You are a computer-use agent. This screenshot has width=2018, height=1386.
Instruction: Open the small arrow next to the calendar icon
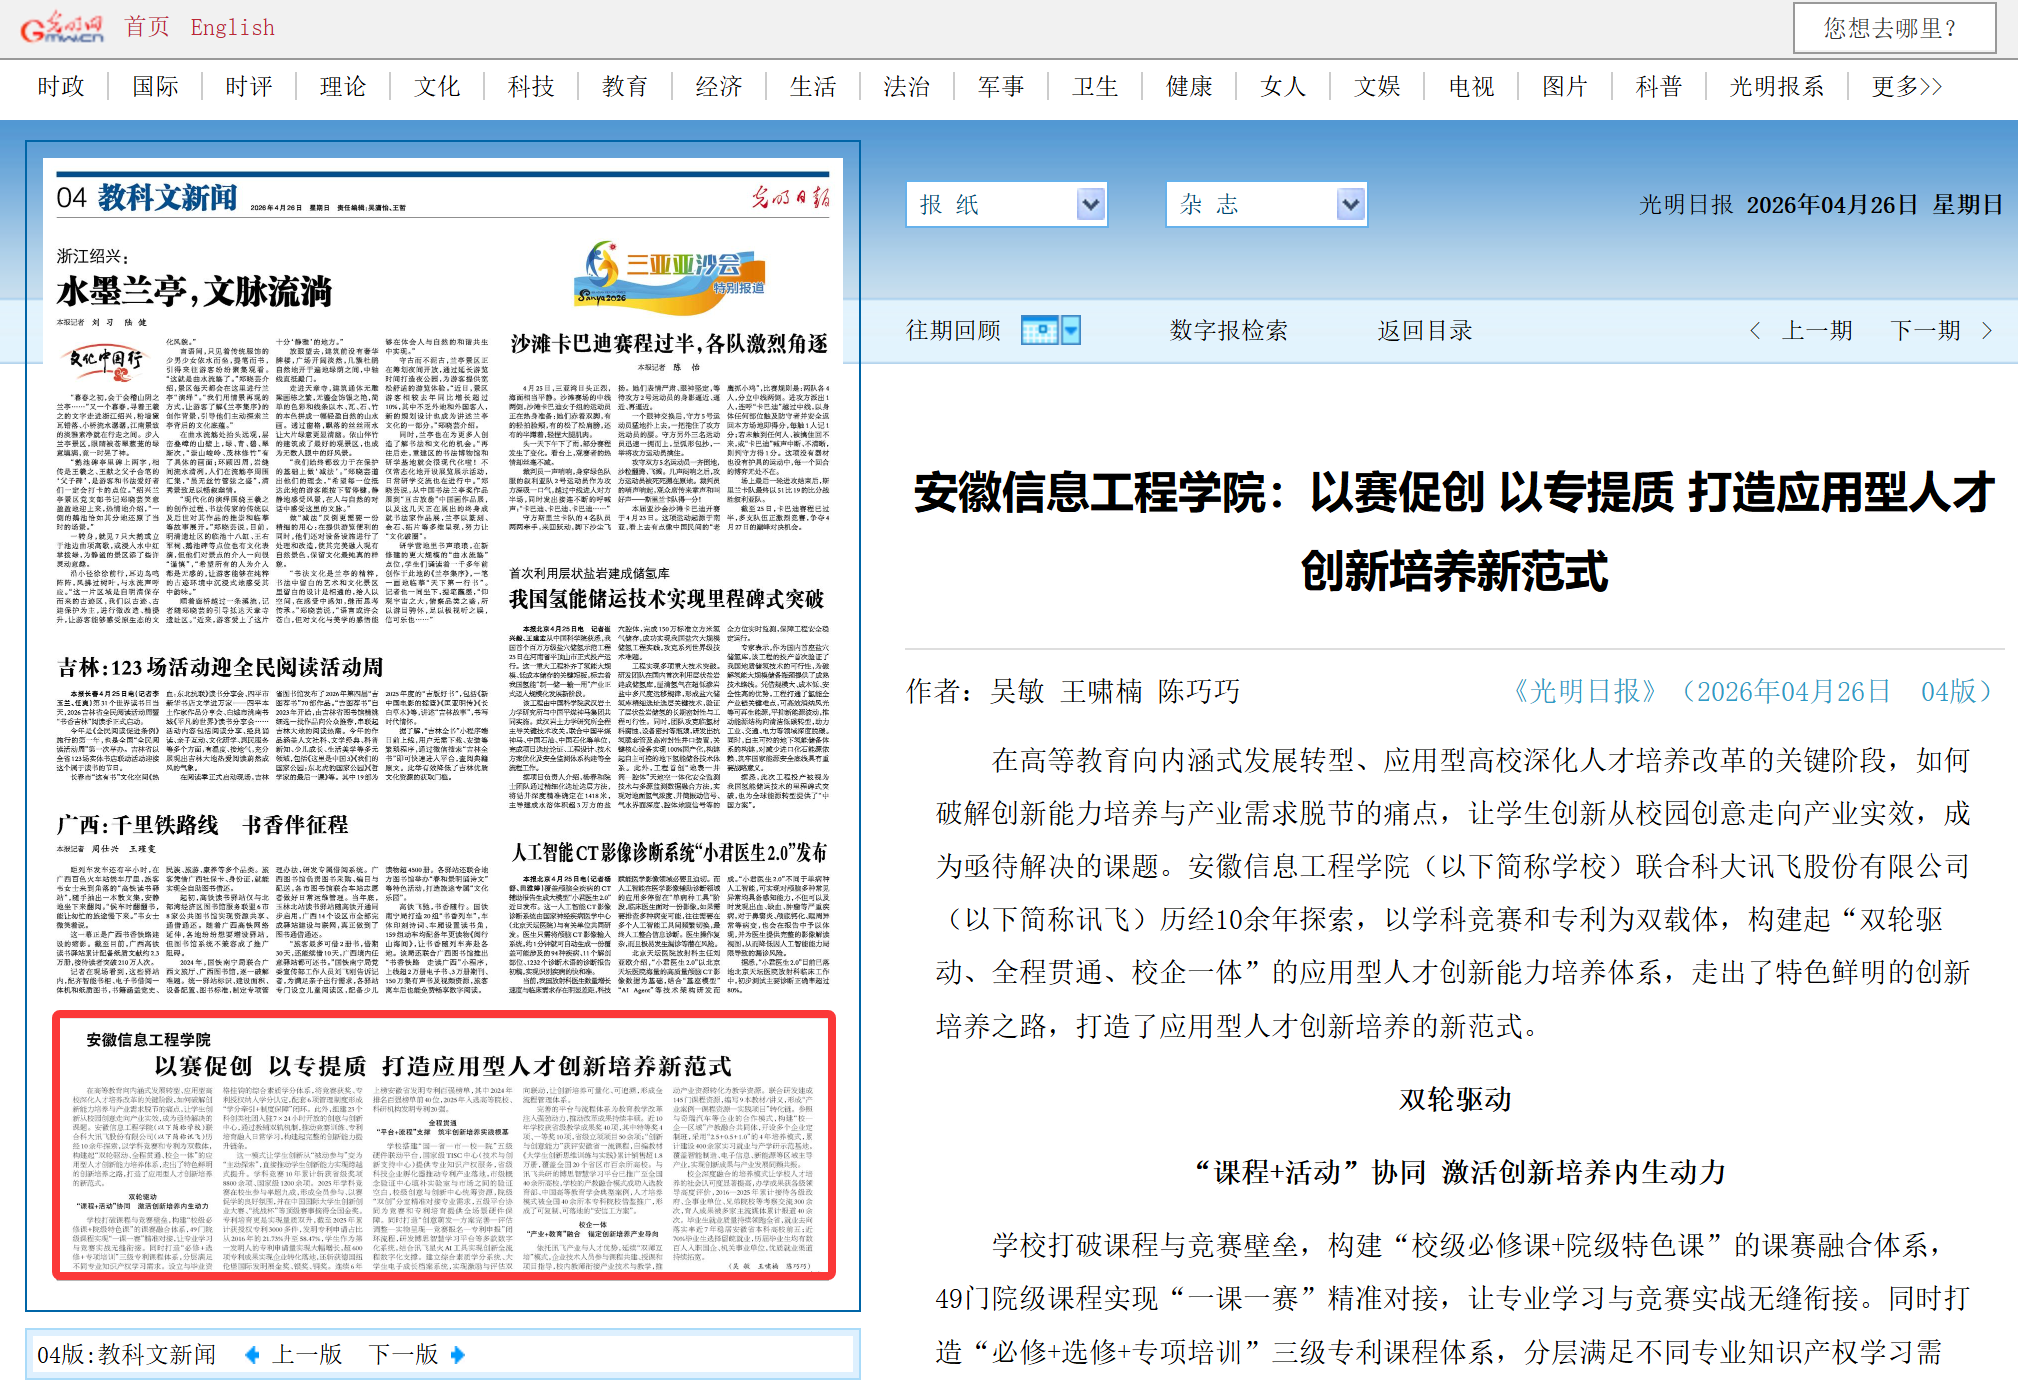click(x=1069, y=330)
